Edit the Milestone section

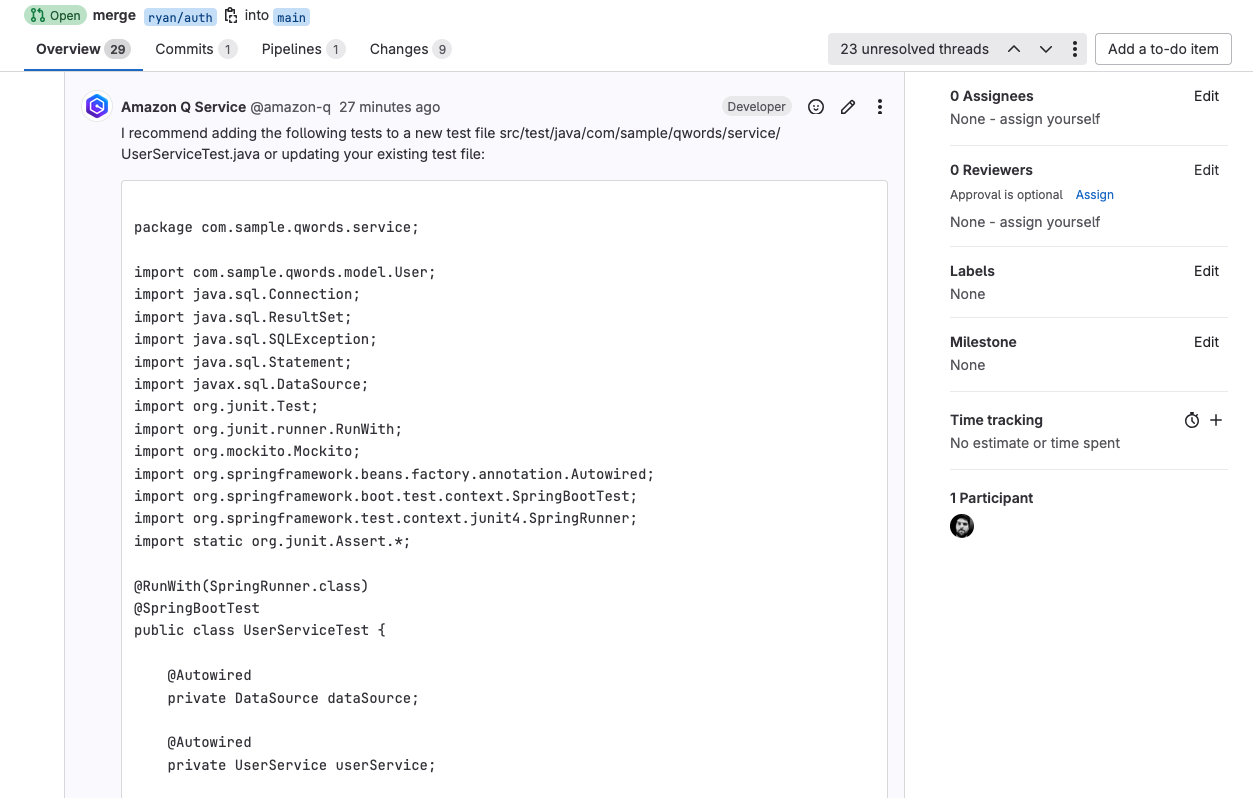(x=1206, y=342)
